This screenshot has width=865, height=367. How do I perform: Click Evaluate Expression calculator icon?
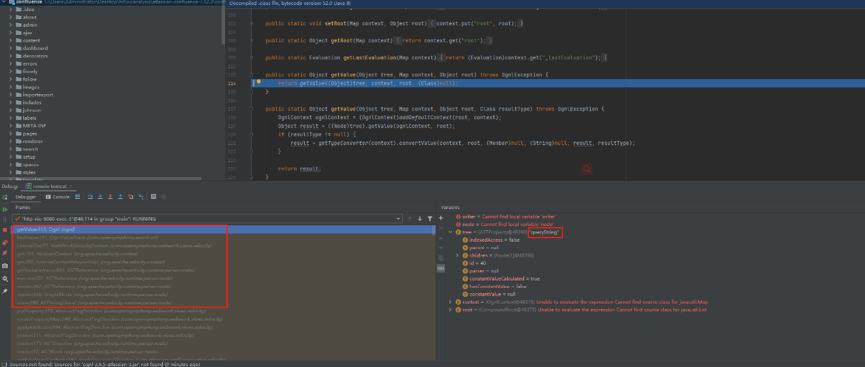click(153, 196)
